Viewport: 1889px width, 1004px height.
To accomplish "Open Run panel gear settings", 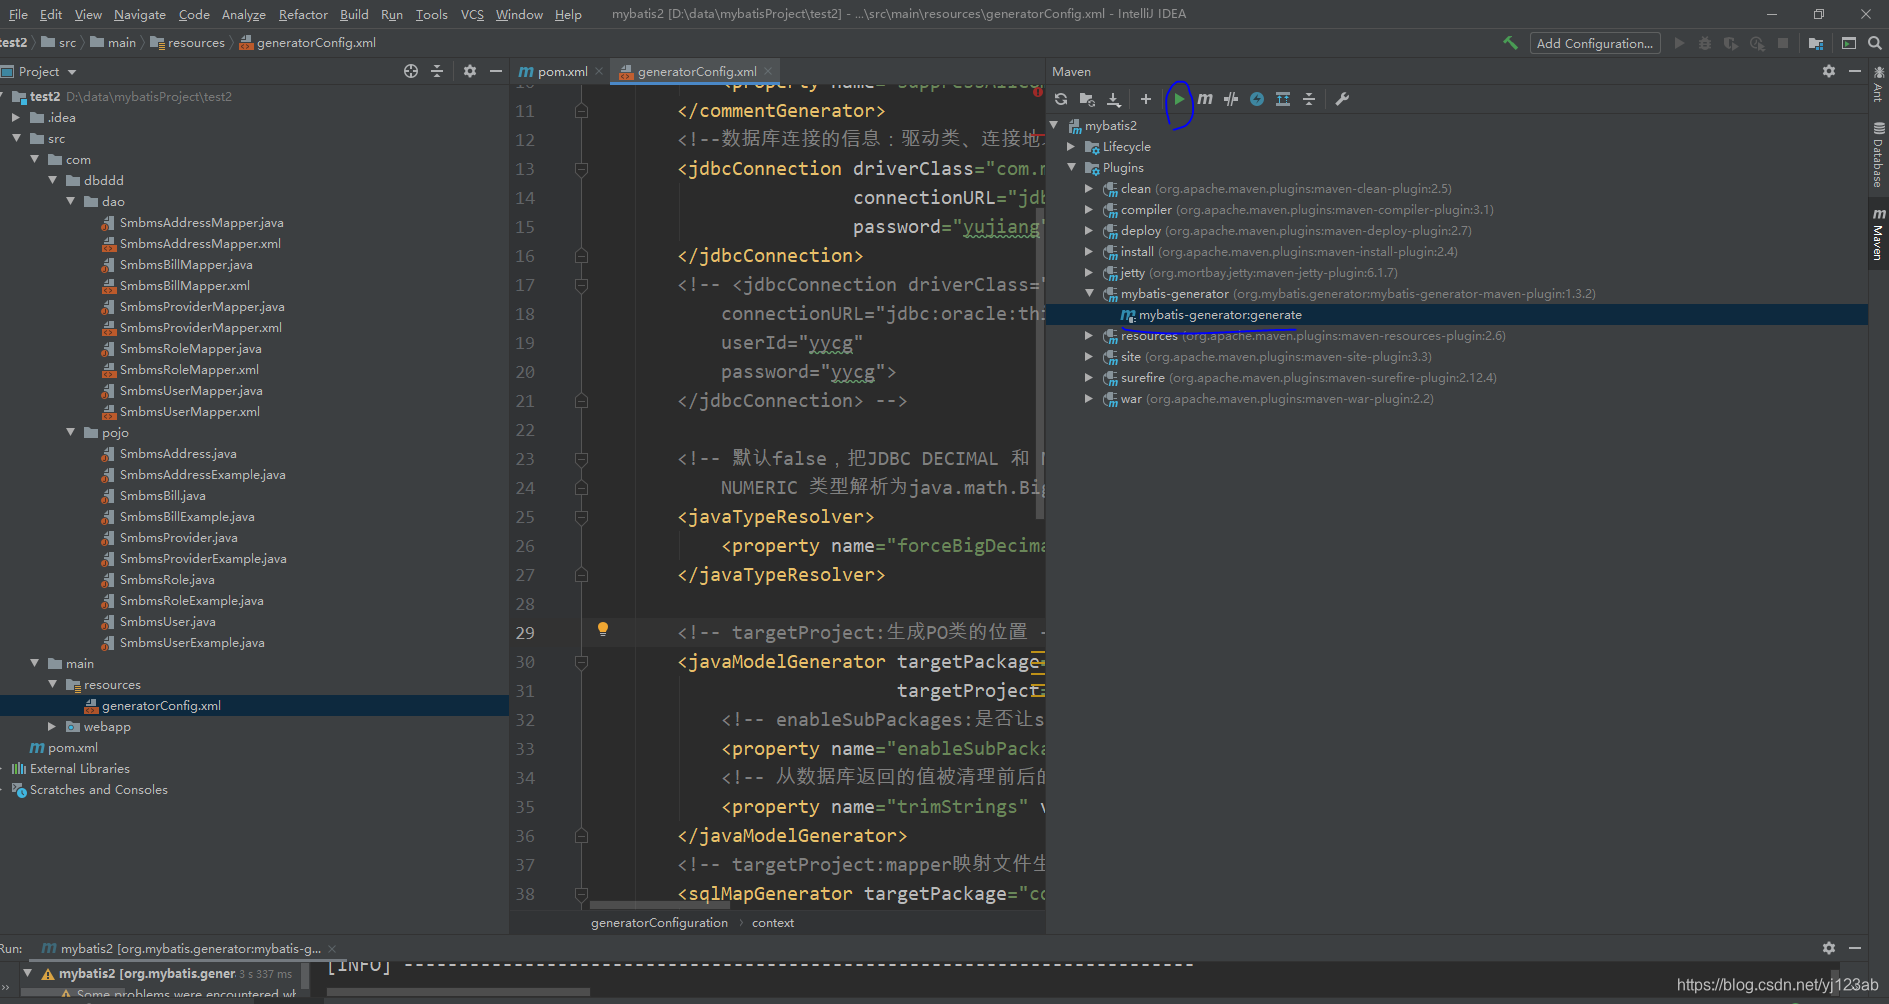I will (1829, 948).
